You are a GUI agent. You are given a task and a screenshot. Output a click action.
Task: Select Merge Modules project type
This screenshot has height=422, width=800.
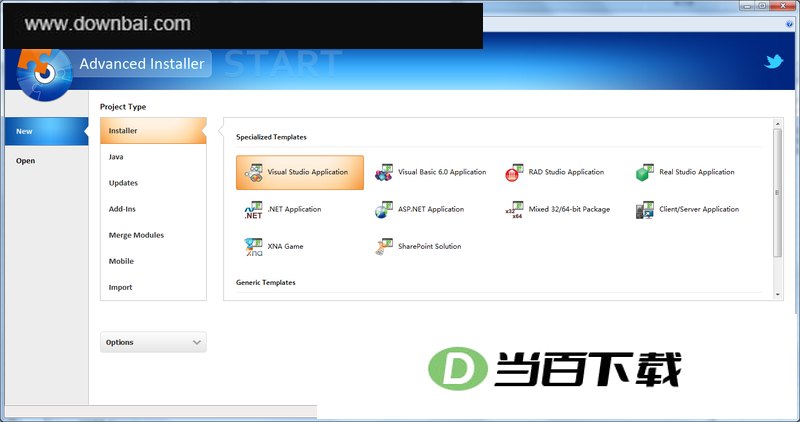coord(153,235)
